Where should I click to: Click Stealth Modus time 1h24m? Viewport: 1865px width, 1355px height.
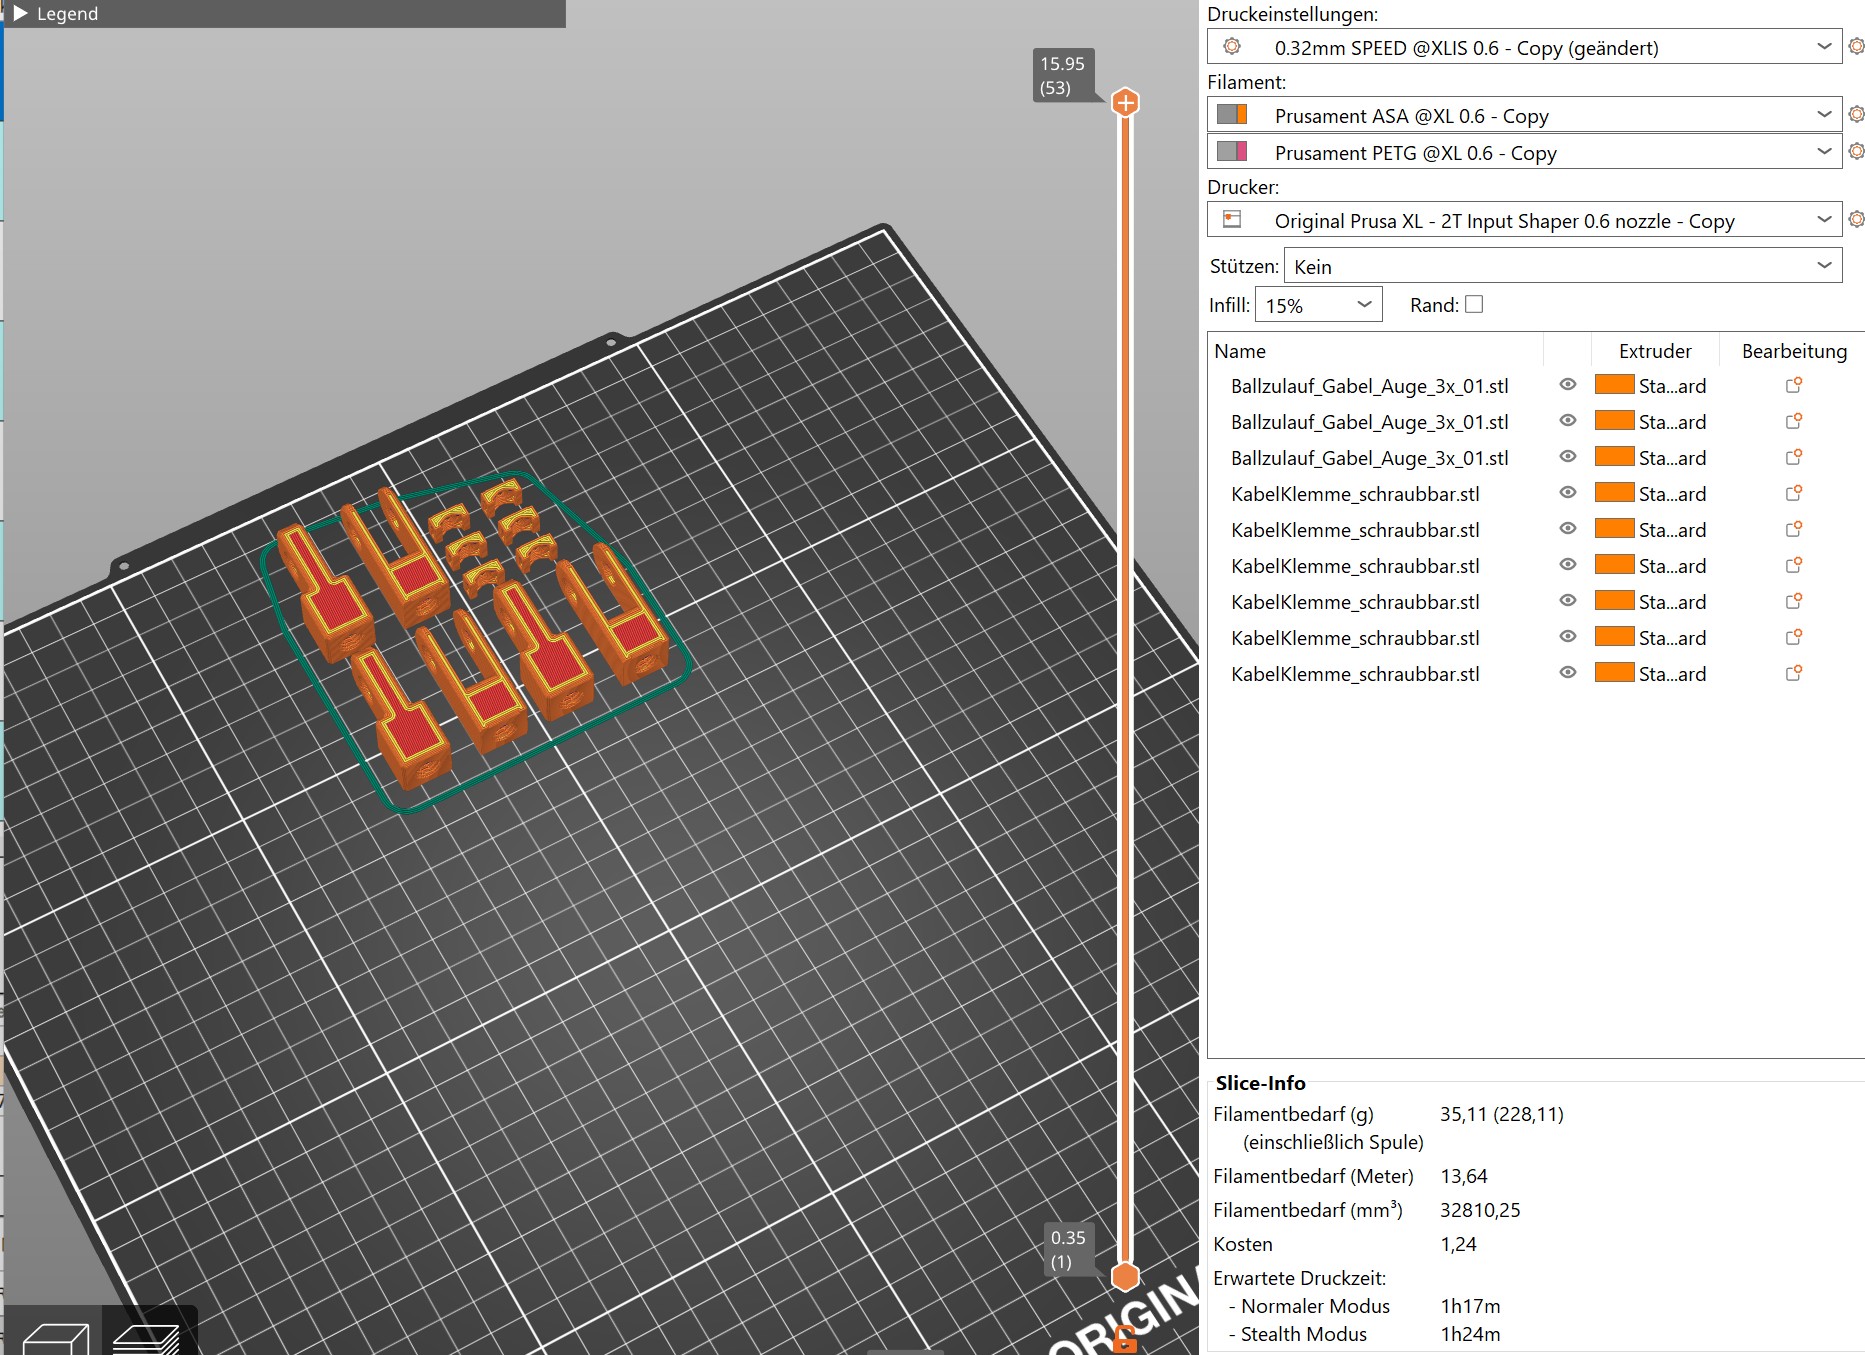click(1470, 1334)
